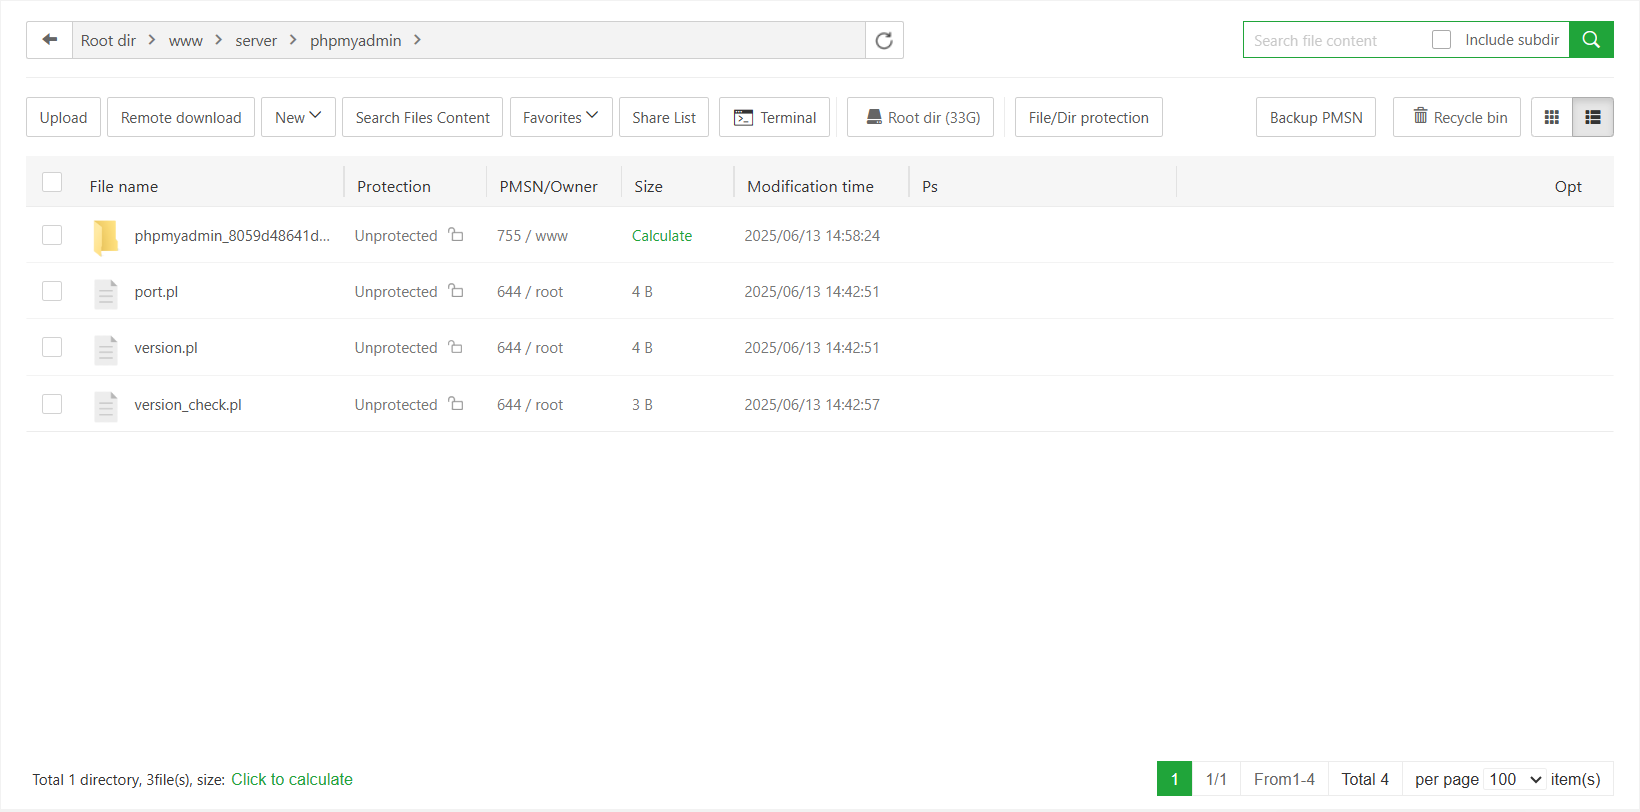Click the Calculate size link
Image resolution: width=1640 pixels, height=812 pixels.
[661, 236]
